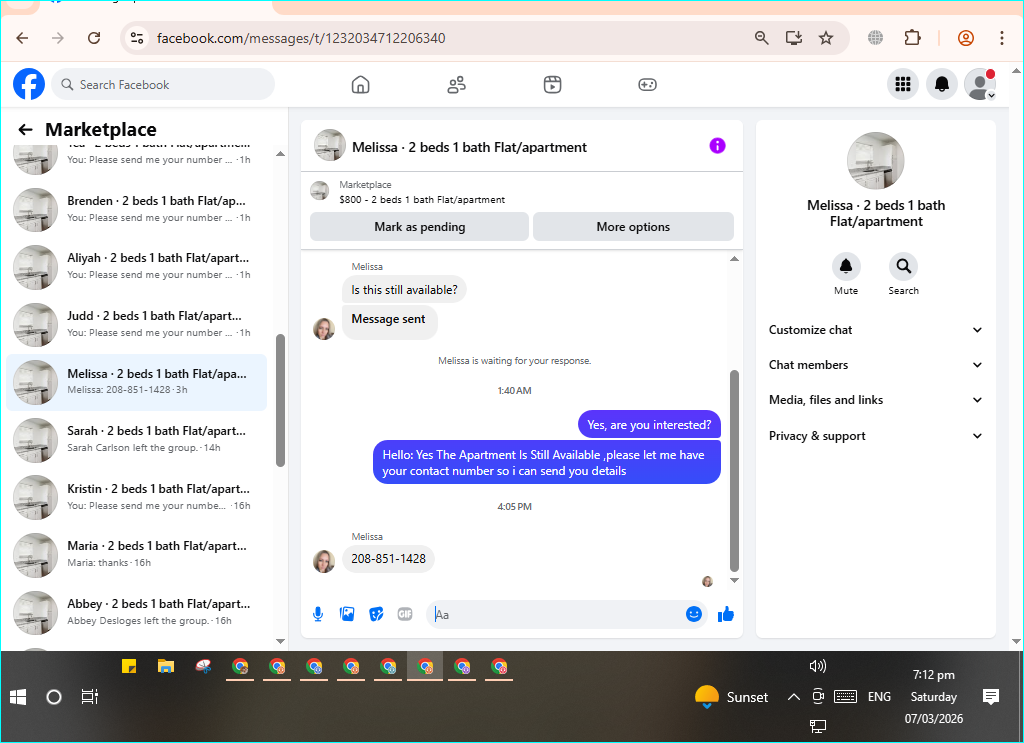Open the emoji picker smiley icon
The height and width of the screenshot is (743, 1024).
pos(694,614)
